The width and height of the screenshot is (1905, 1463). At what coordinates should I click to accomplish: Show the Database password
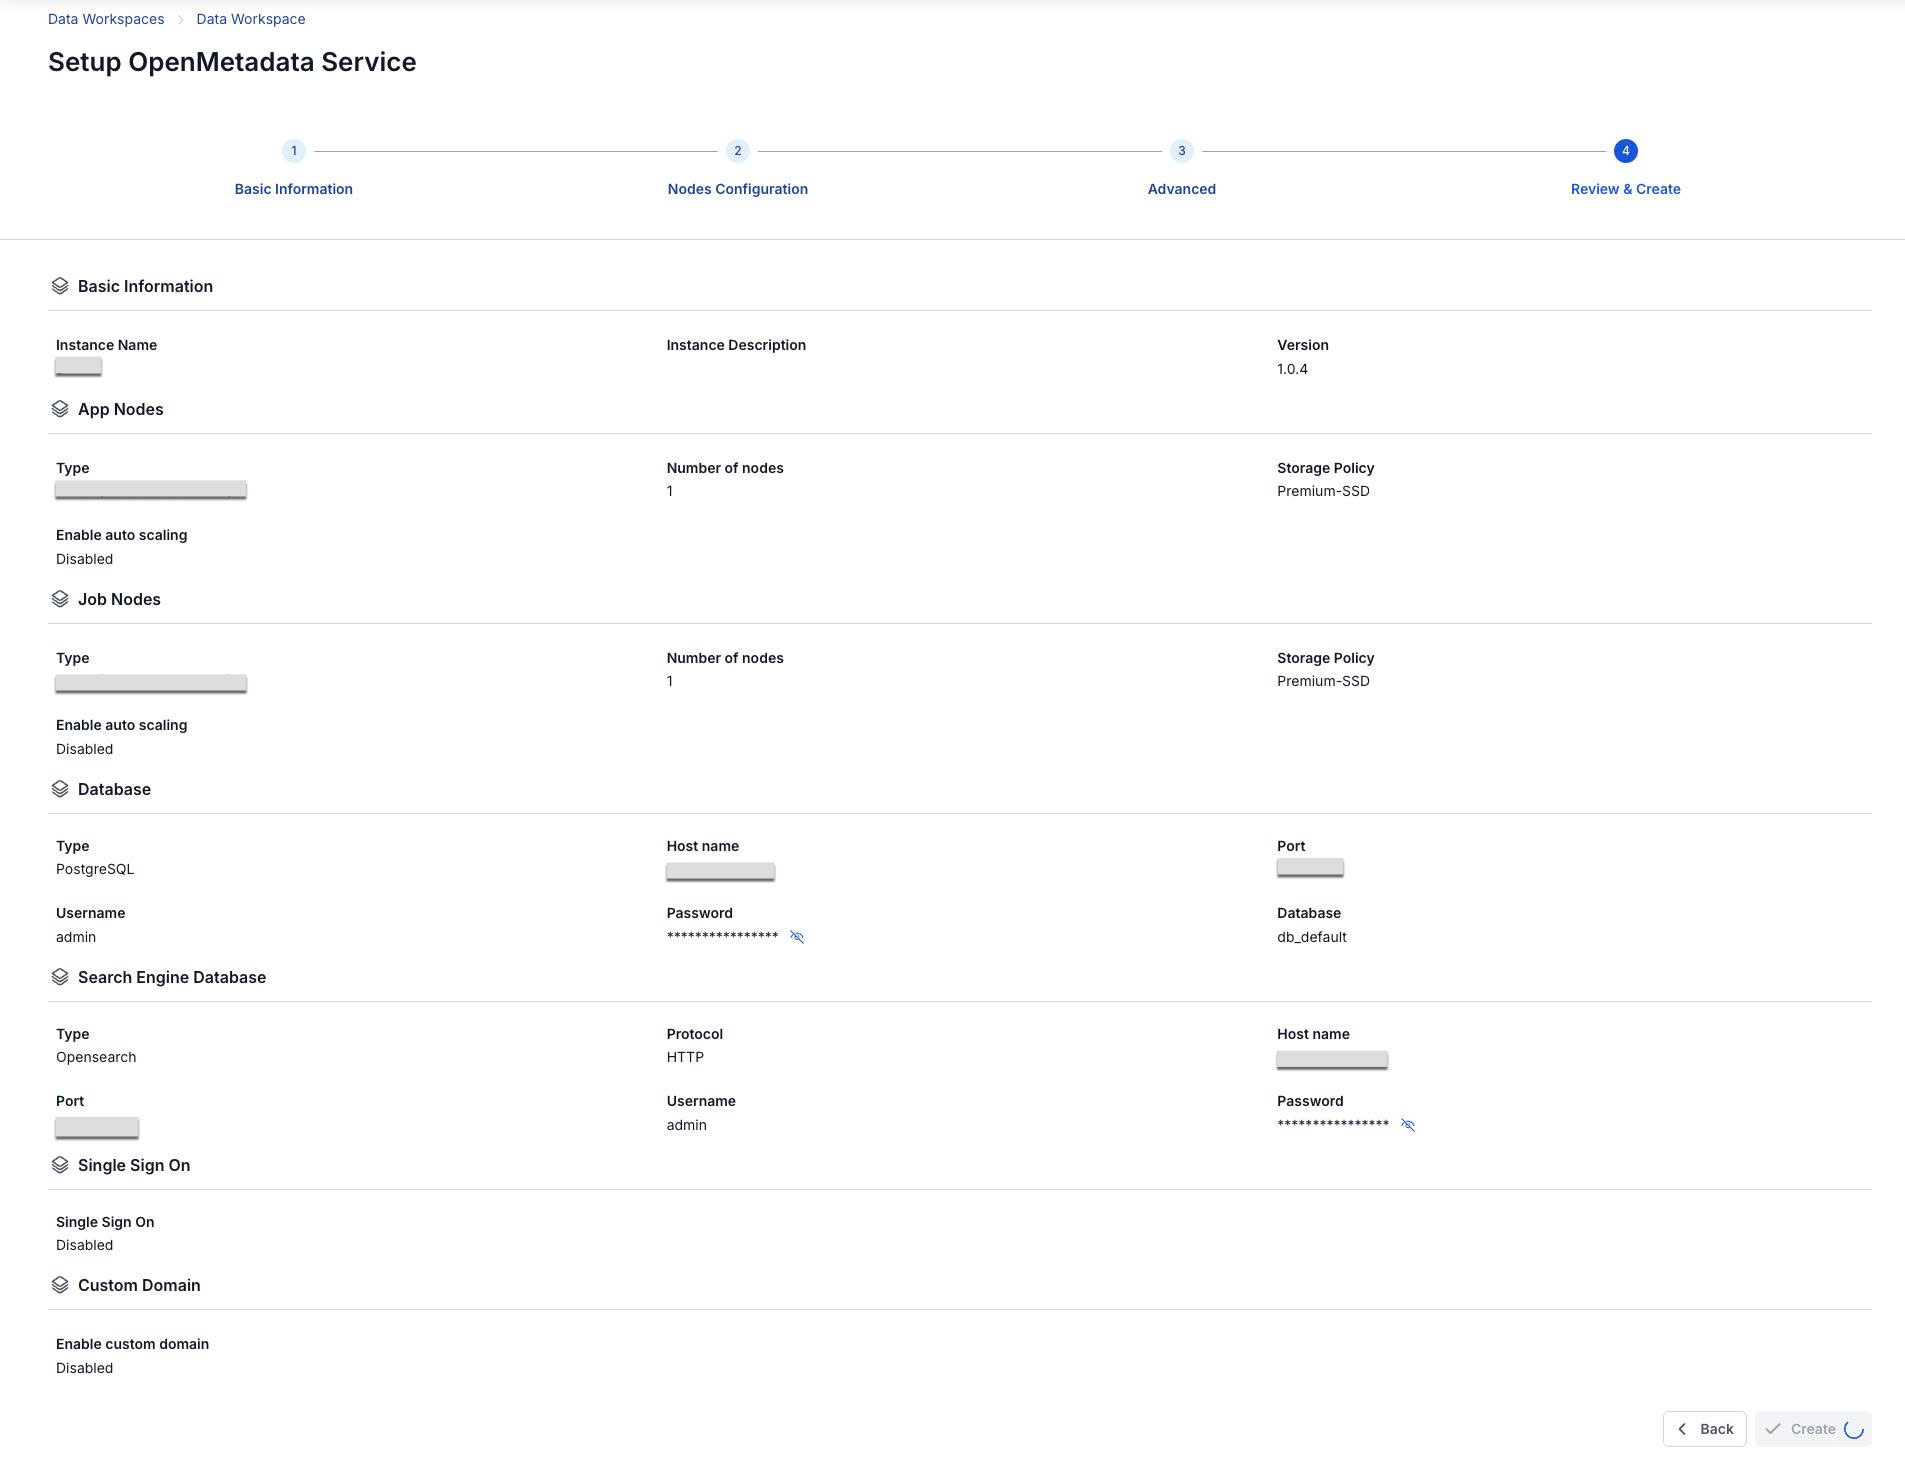click(797, 937)
